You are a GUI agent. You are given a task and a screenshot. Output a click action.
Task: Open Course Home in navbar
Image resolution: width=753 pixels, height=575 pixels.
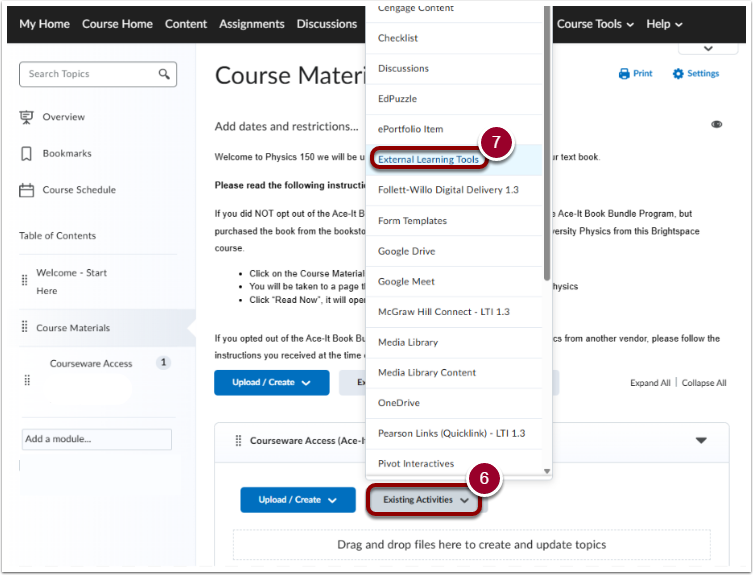(x=117, y=24)
